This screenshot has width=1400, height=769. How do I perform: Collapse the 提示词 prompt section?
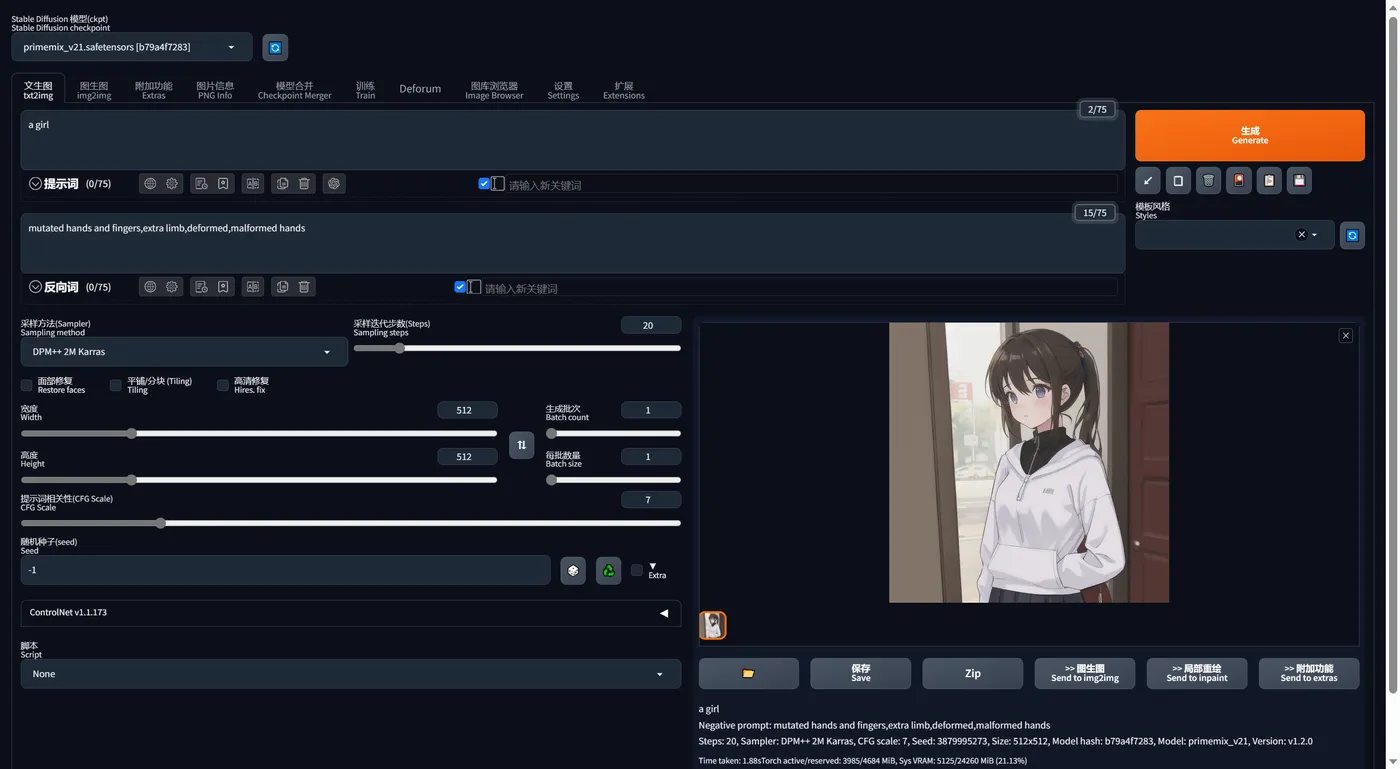[35, 184]
